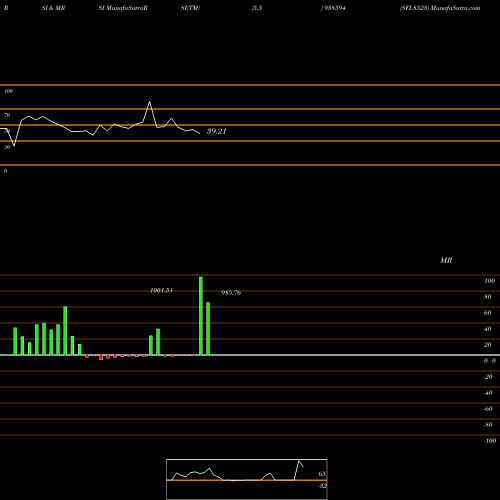Click the 938594 header number

334,8
